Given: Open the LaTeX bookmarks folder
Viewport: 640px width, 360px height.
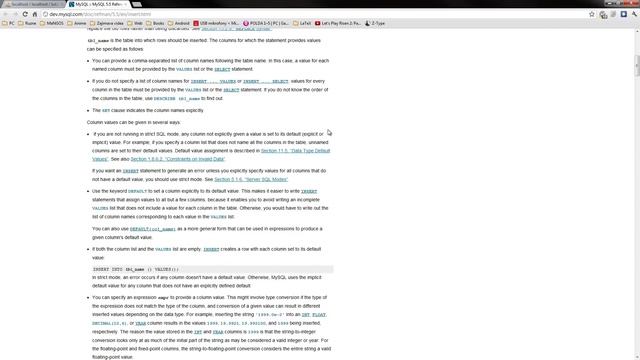Looking at the screenshot, I should point(302,23).
